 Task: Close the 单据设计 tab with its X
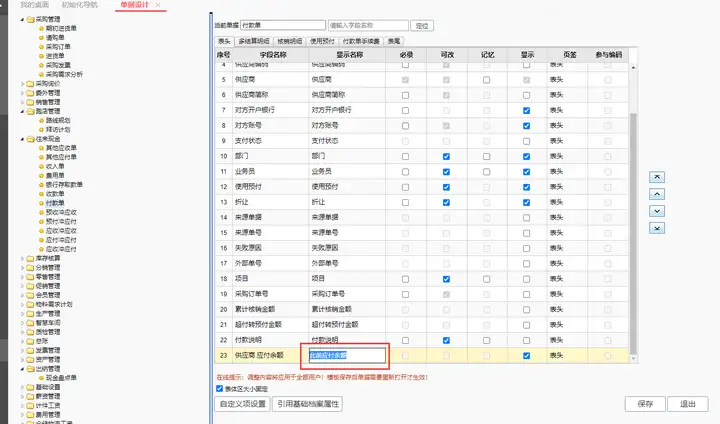(x=158, y=5)
